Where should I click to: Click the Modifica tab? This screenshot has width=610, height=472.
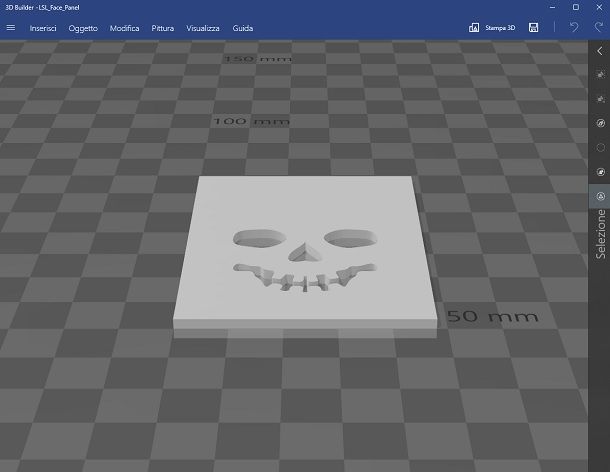pyautogui.click(x=124, y=28)
